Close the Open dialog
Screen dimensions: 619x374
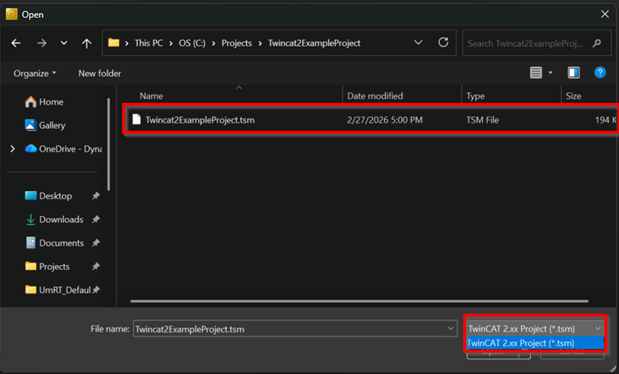pos(604,15)
